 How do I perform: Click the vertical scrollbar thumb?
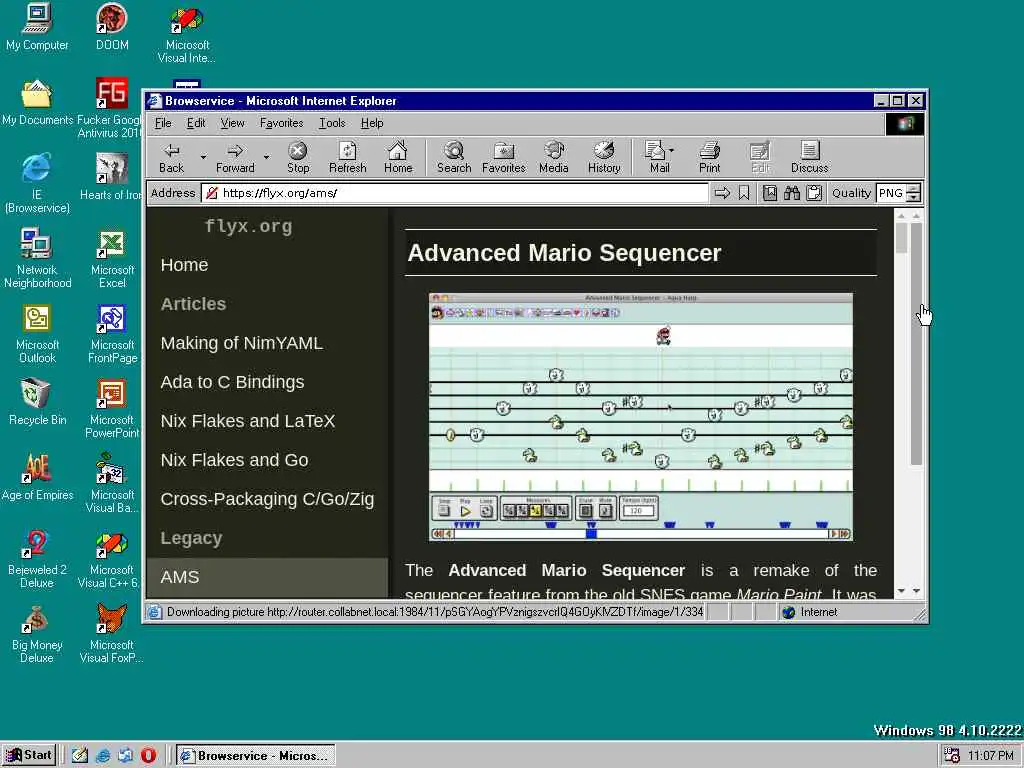click(916, 343)
